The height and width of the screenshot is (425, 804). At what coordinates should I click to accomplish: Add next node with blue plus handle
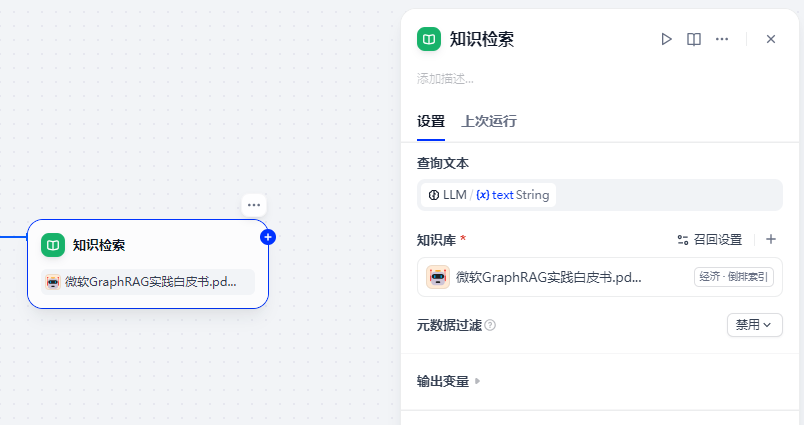268,237
